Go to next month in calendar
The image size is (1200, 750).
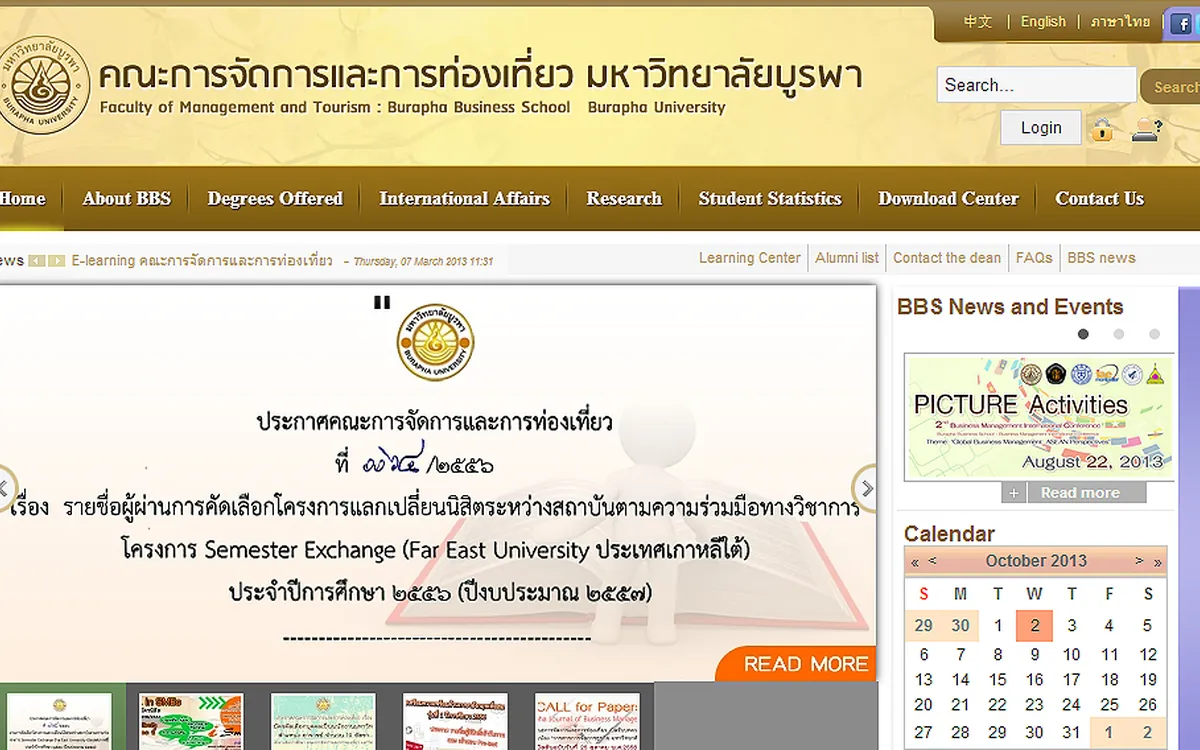coord(1139,561)
